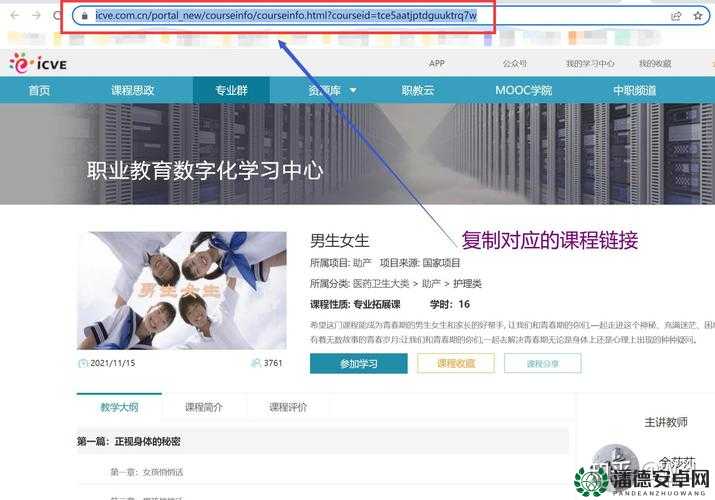Click the 男生女生 course cover image

tap(182, 290)
